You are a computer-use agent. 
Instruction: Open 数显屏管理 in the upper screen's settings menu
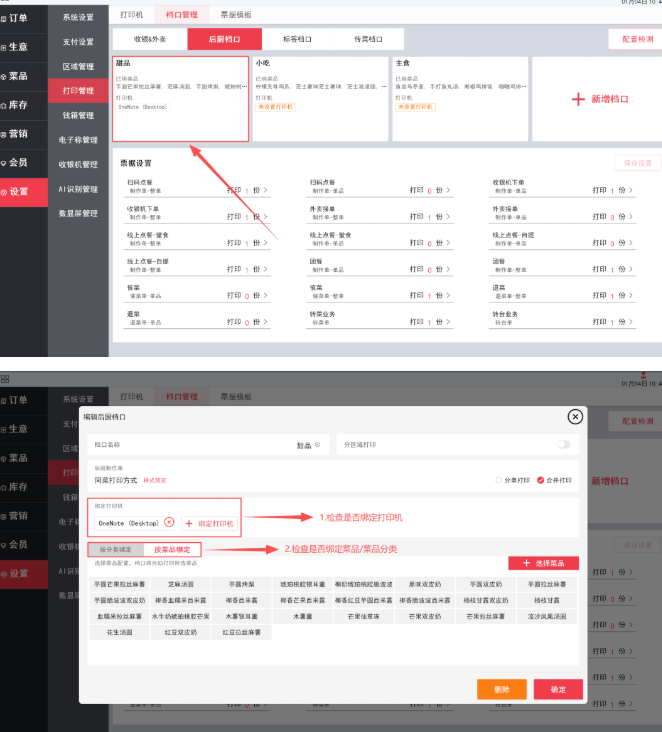(78, 213)
